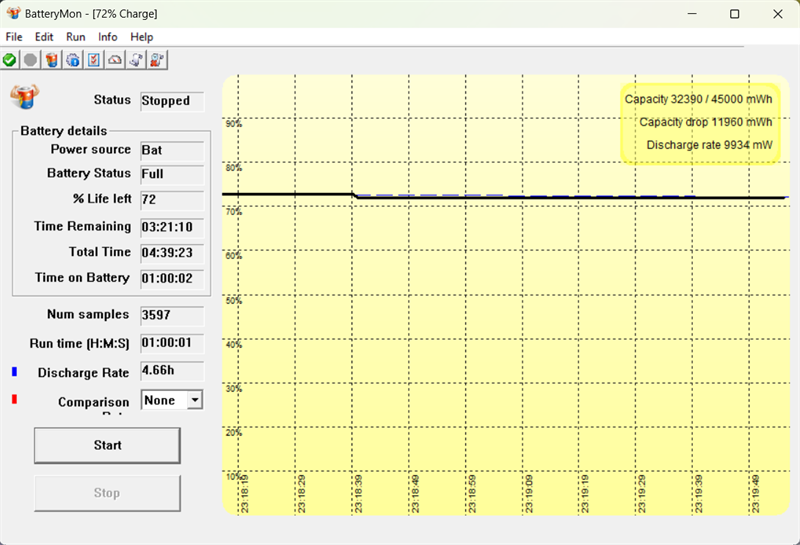Viewport: 800px width, 545px height.
Task: Expand the Comparison dropdown arrow
Action: (195, 400)
